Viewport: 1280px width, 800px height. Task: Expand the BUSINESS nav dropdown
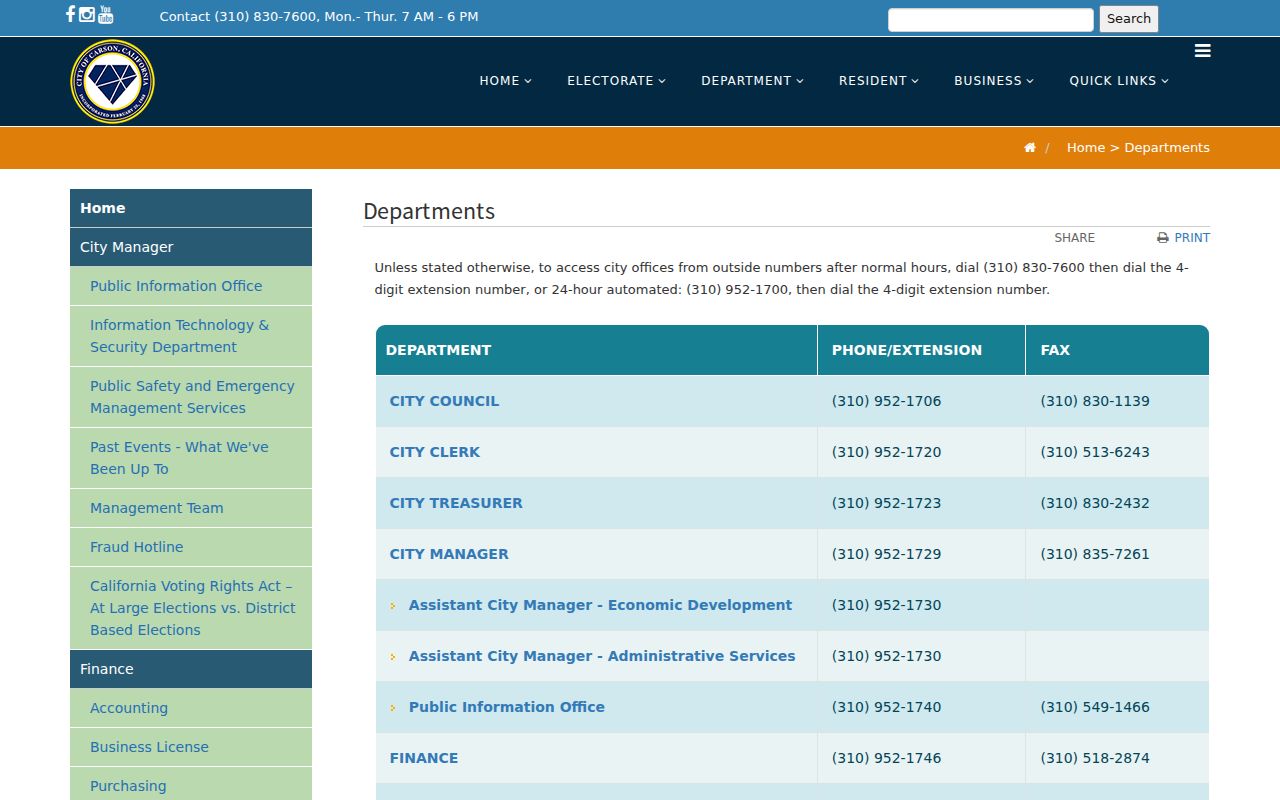994,81
